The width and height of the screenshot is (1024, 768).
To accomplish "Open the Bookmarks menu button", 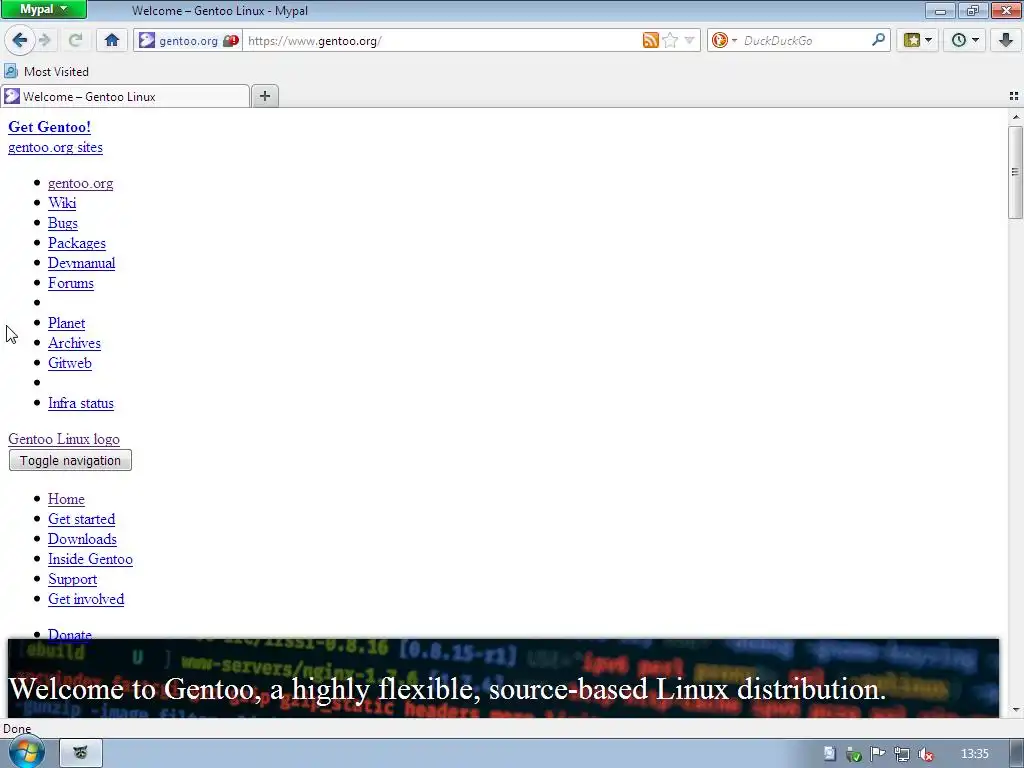I will point(918,40).
